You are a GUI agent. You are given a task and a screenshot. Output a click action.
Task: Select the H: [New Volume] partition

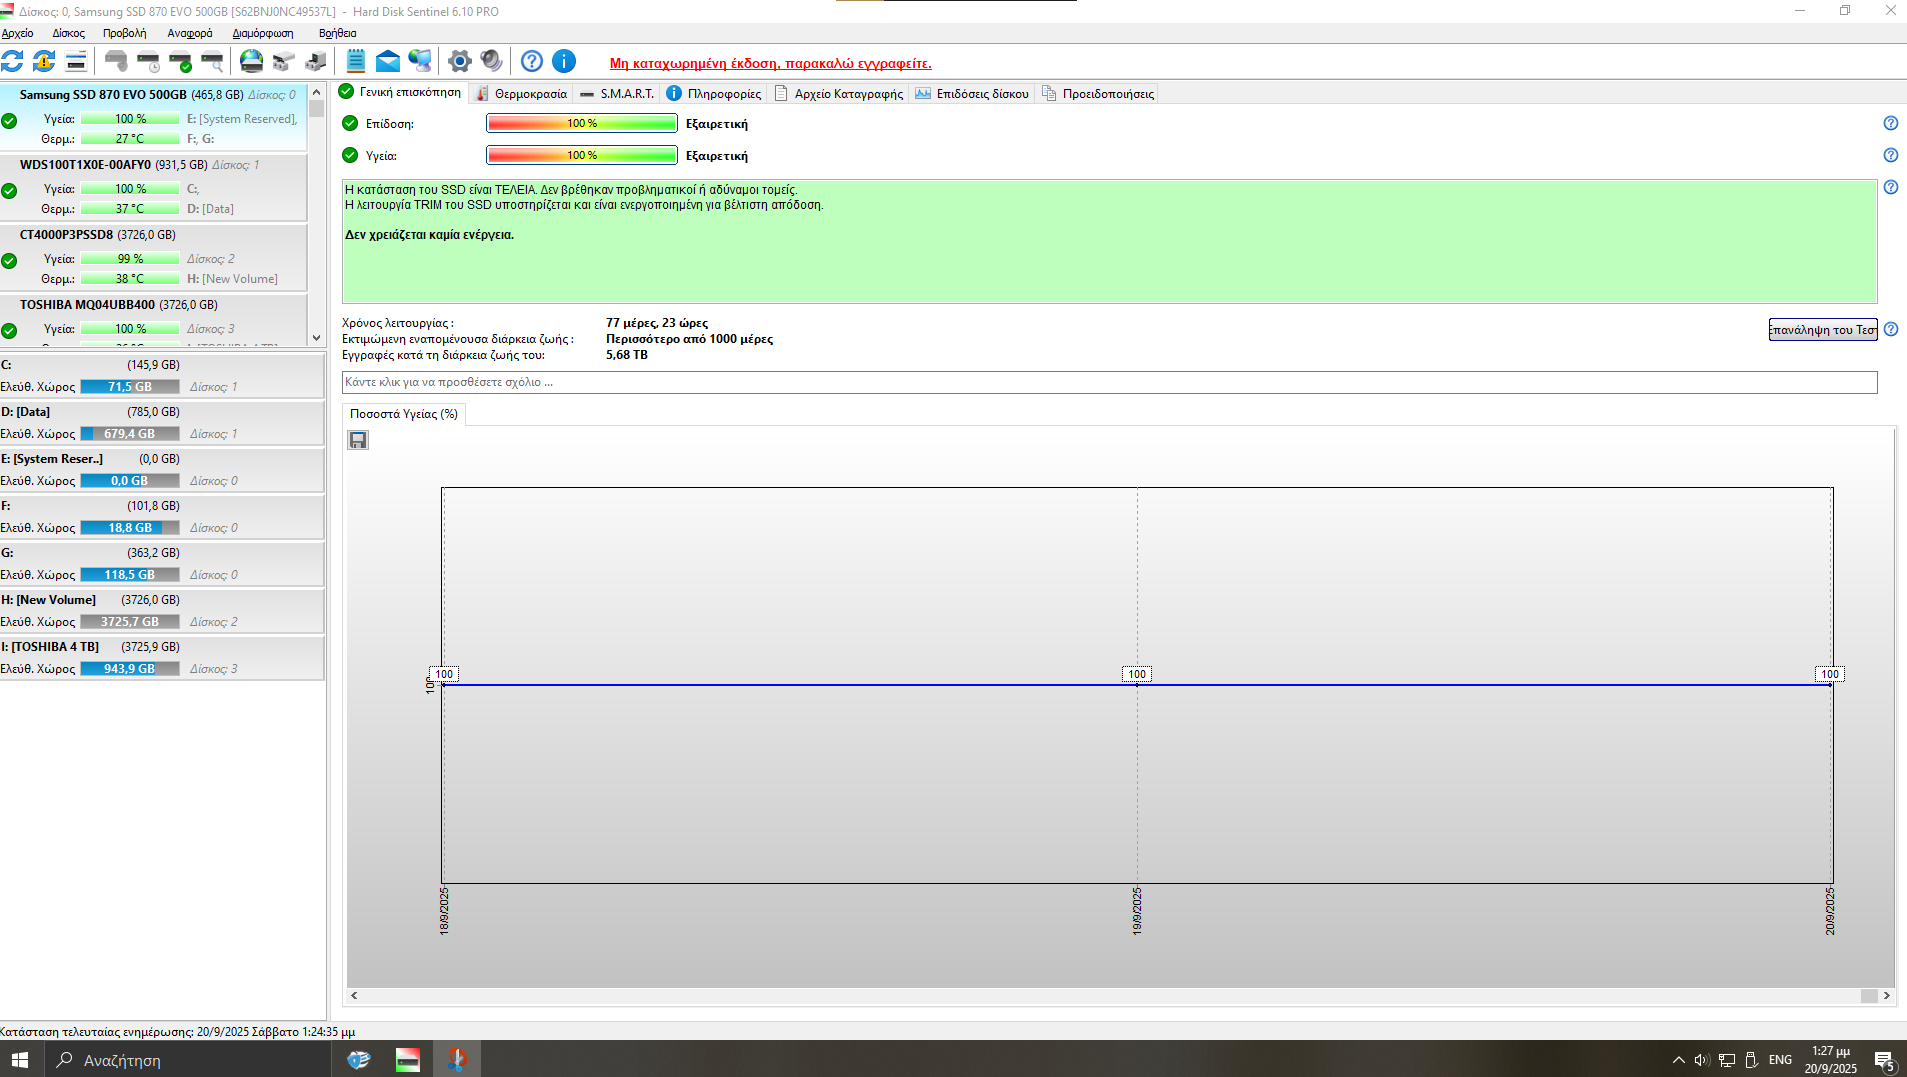(x=162, y=611)
